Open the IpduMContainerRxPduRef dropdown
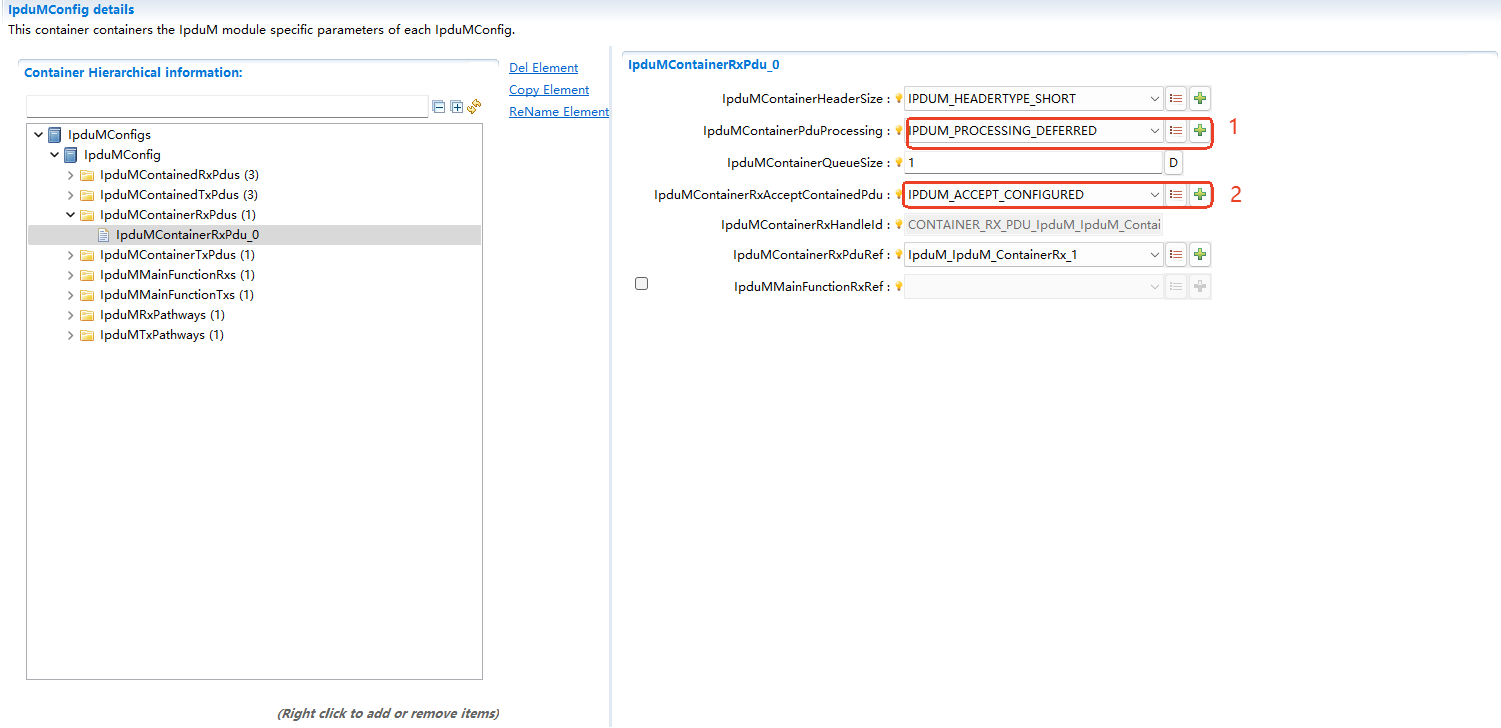Screen dimensions: 1501x728 [x=1154, y=255]
